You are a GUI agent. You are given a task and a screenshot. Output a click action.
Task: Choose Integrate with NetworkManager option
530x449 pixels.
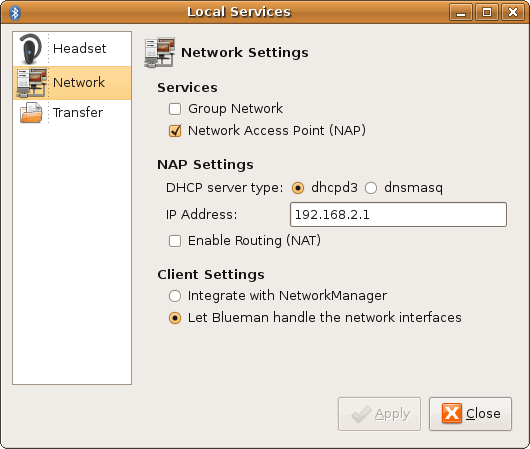point(175,296)
